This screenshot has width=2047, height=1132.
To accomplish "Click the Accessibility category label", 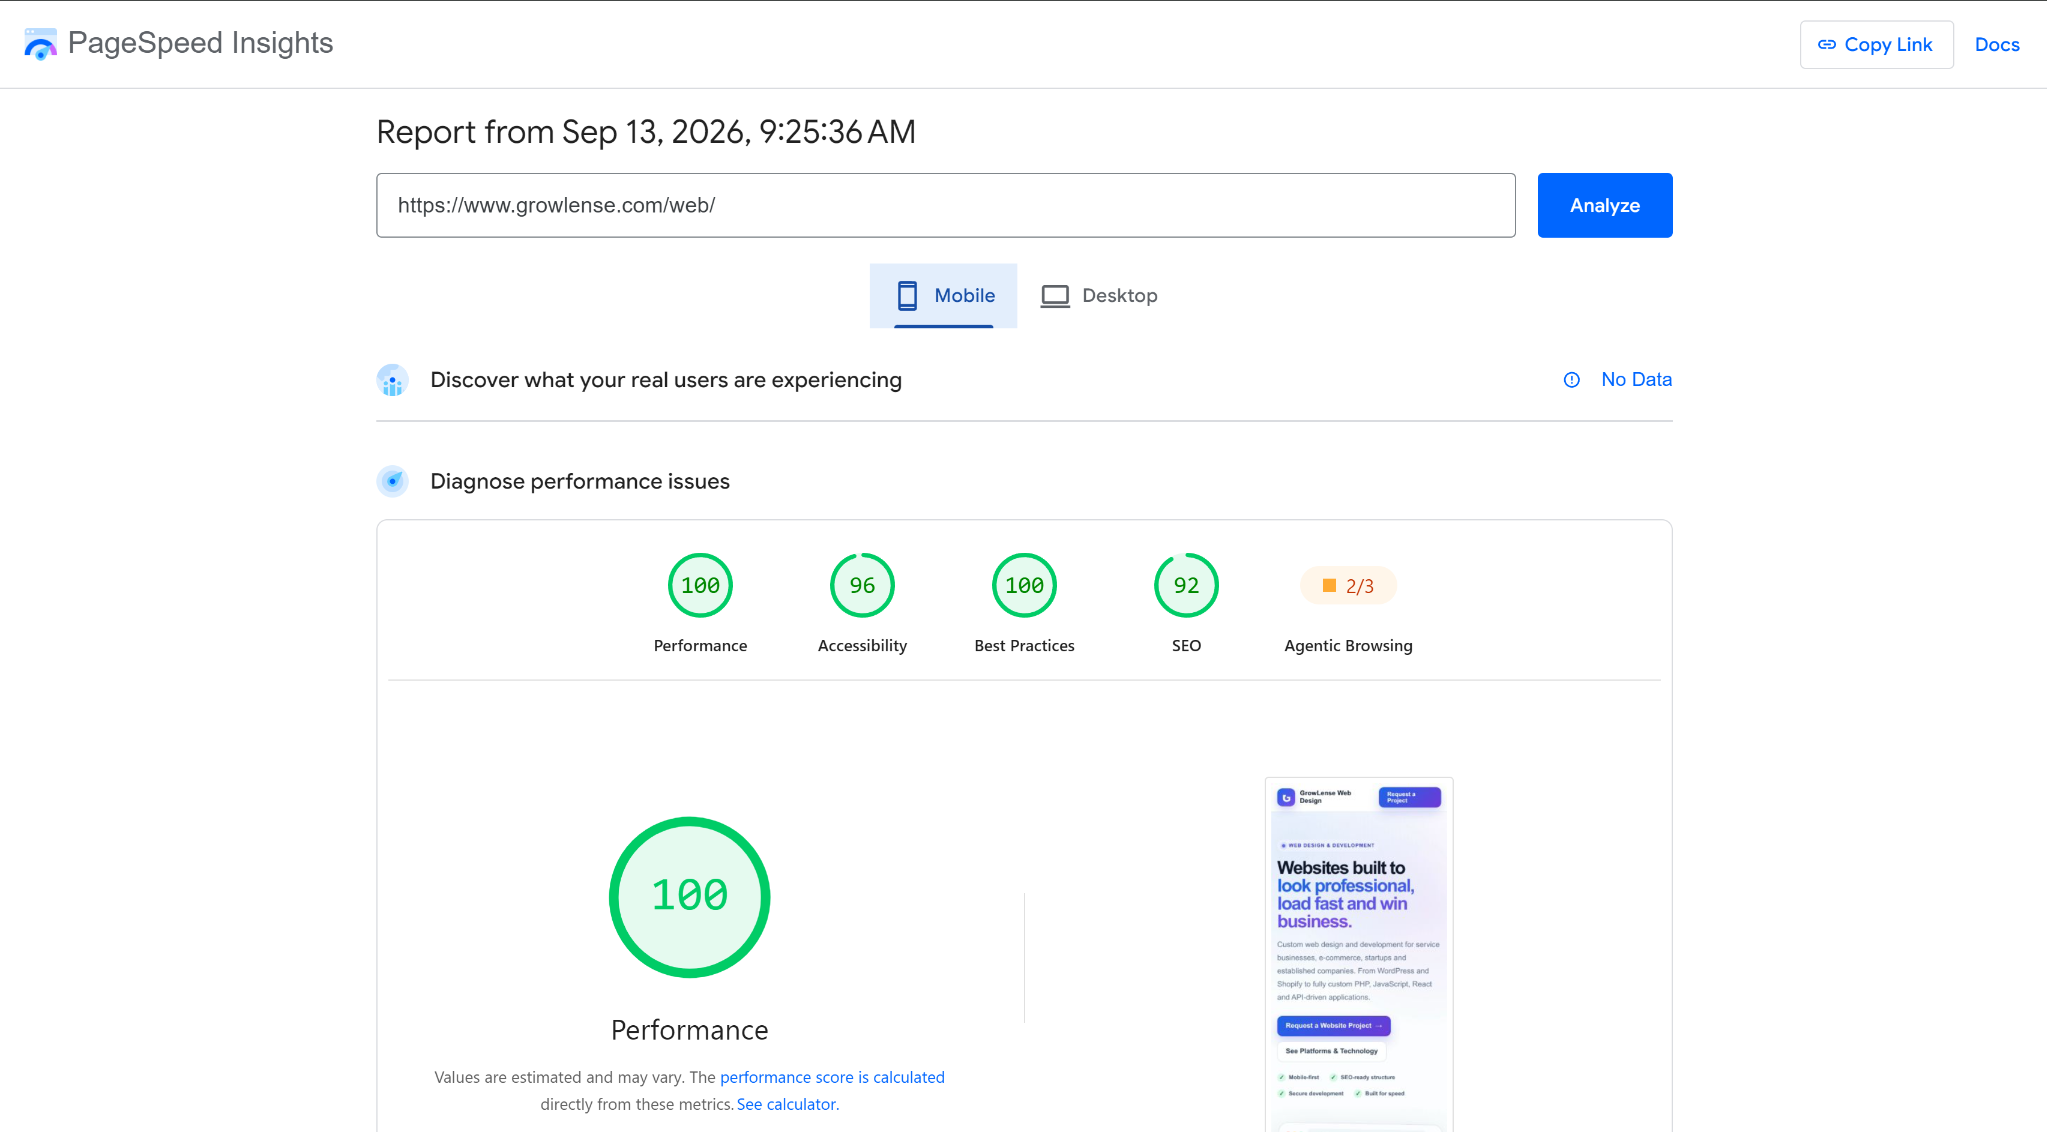I will point(862,646).
